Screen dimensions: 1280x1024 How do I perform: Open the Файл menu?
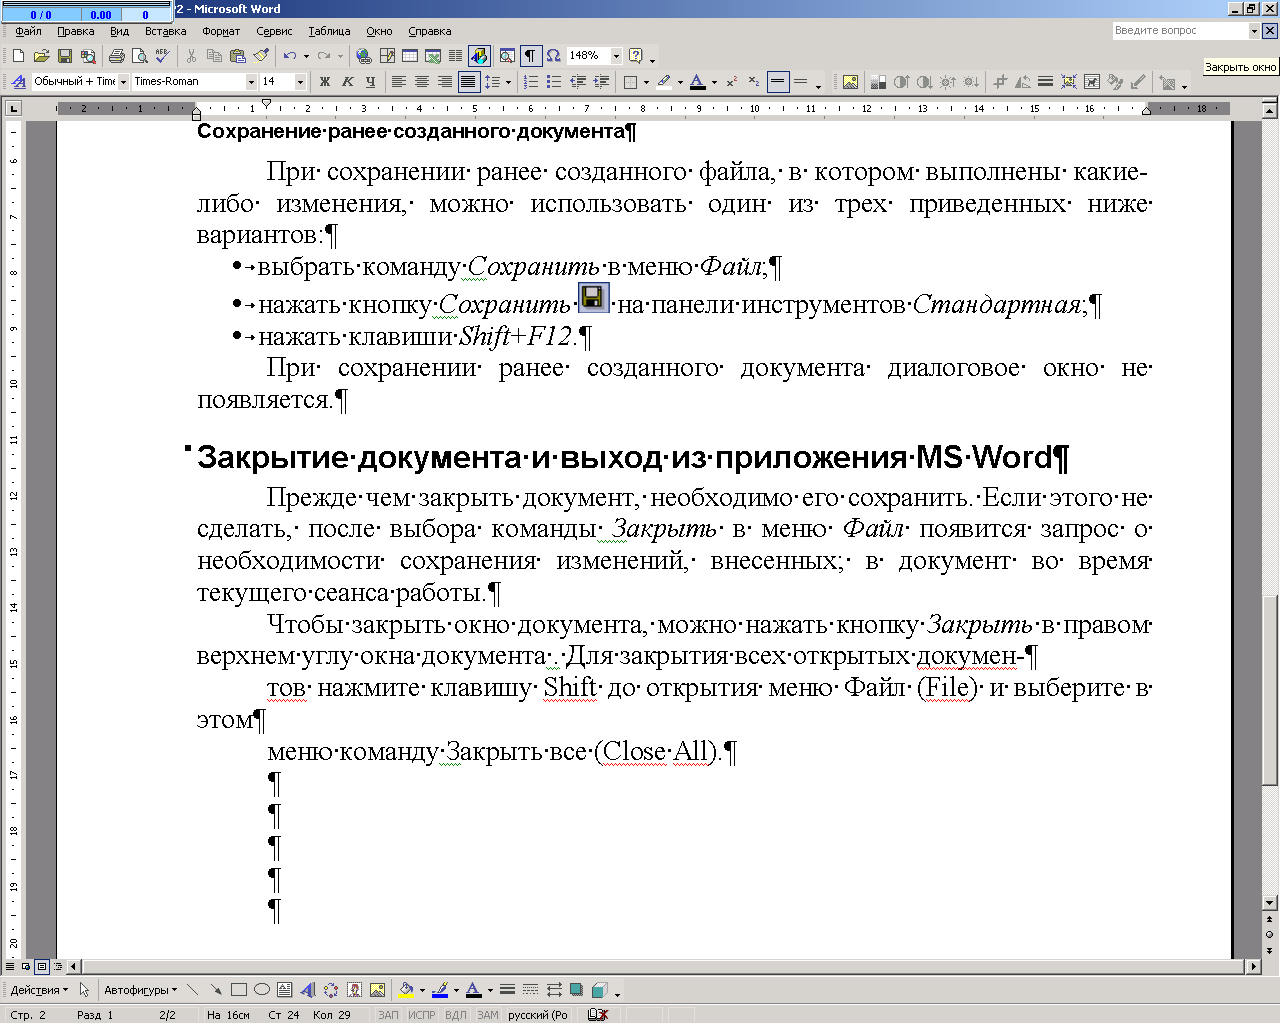(x=28, y=31)
